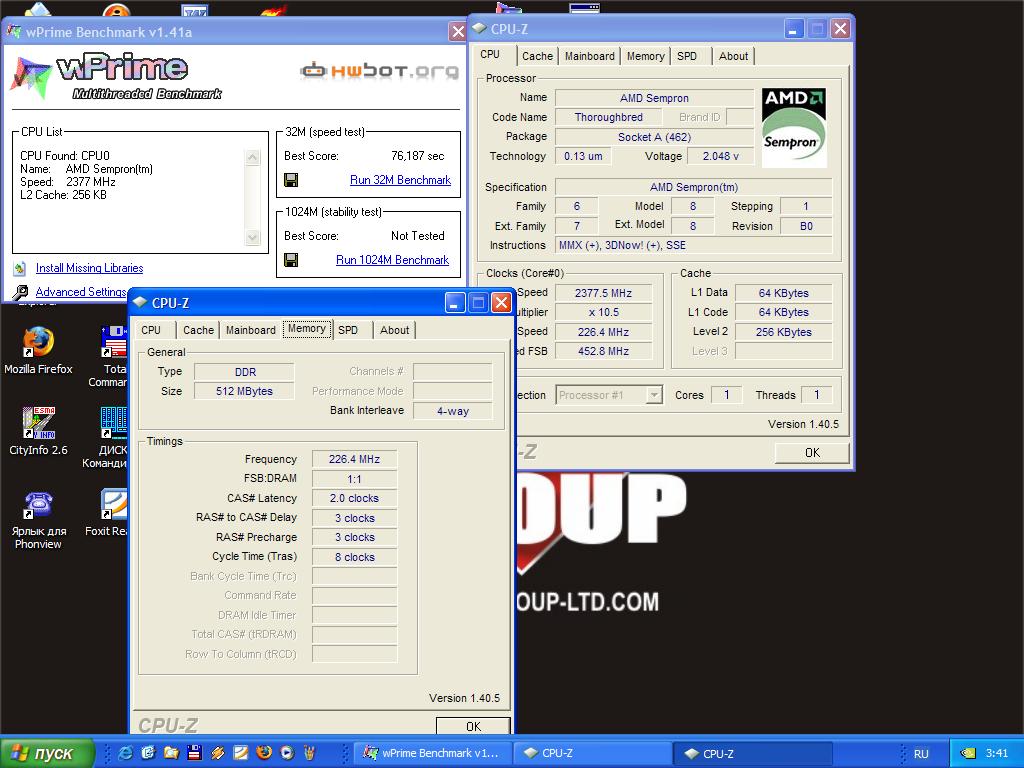
Task: Click the Outlook Express quick launch icon
Action: (x=148, y=752)
